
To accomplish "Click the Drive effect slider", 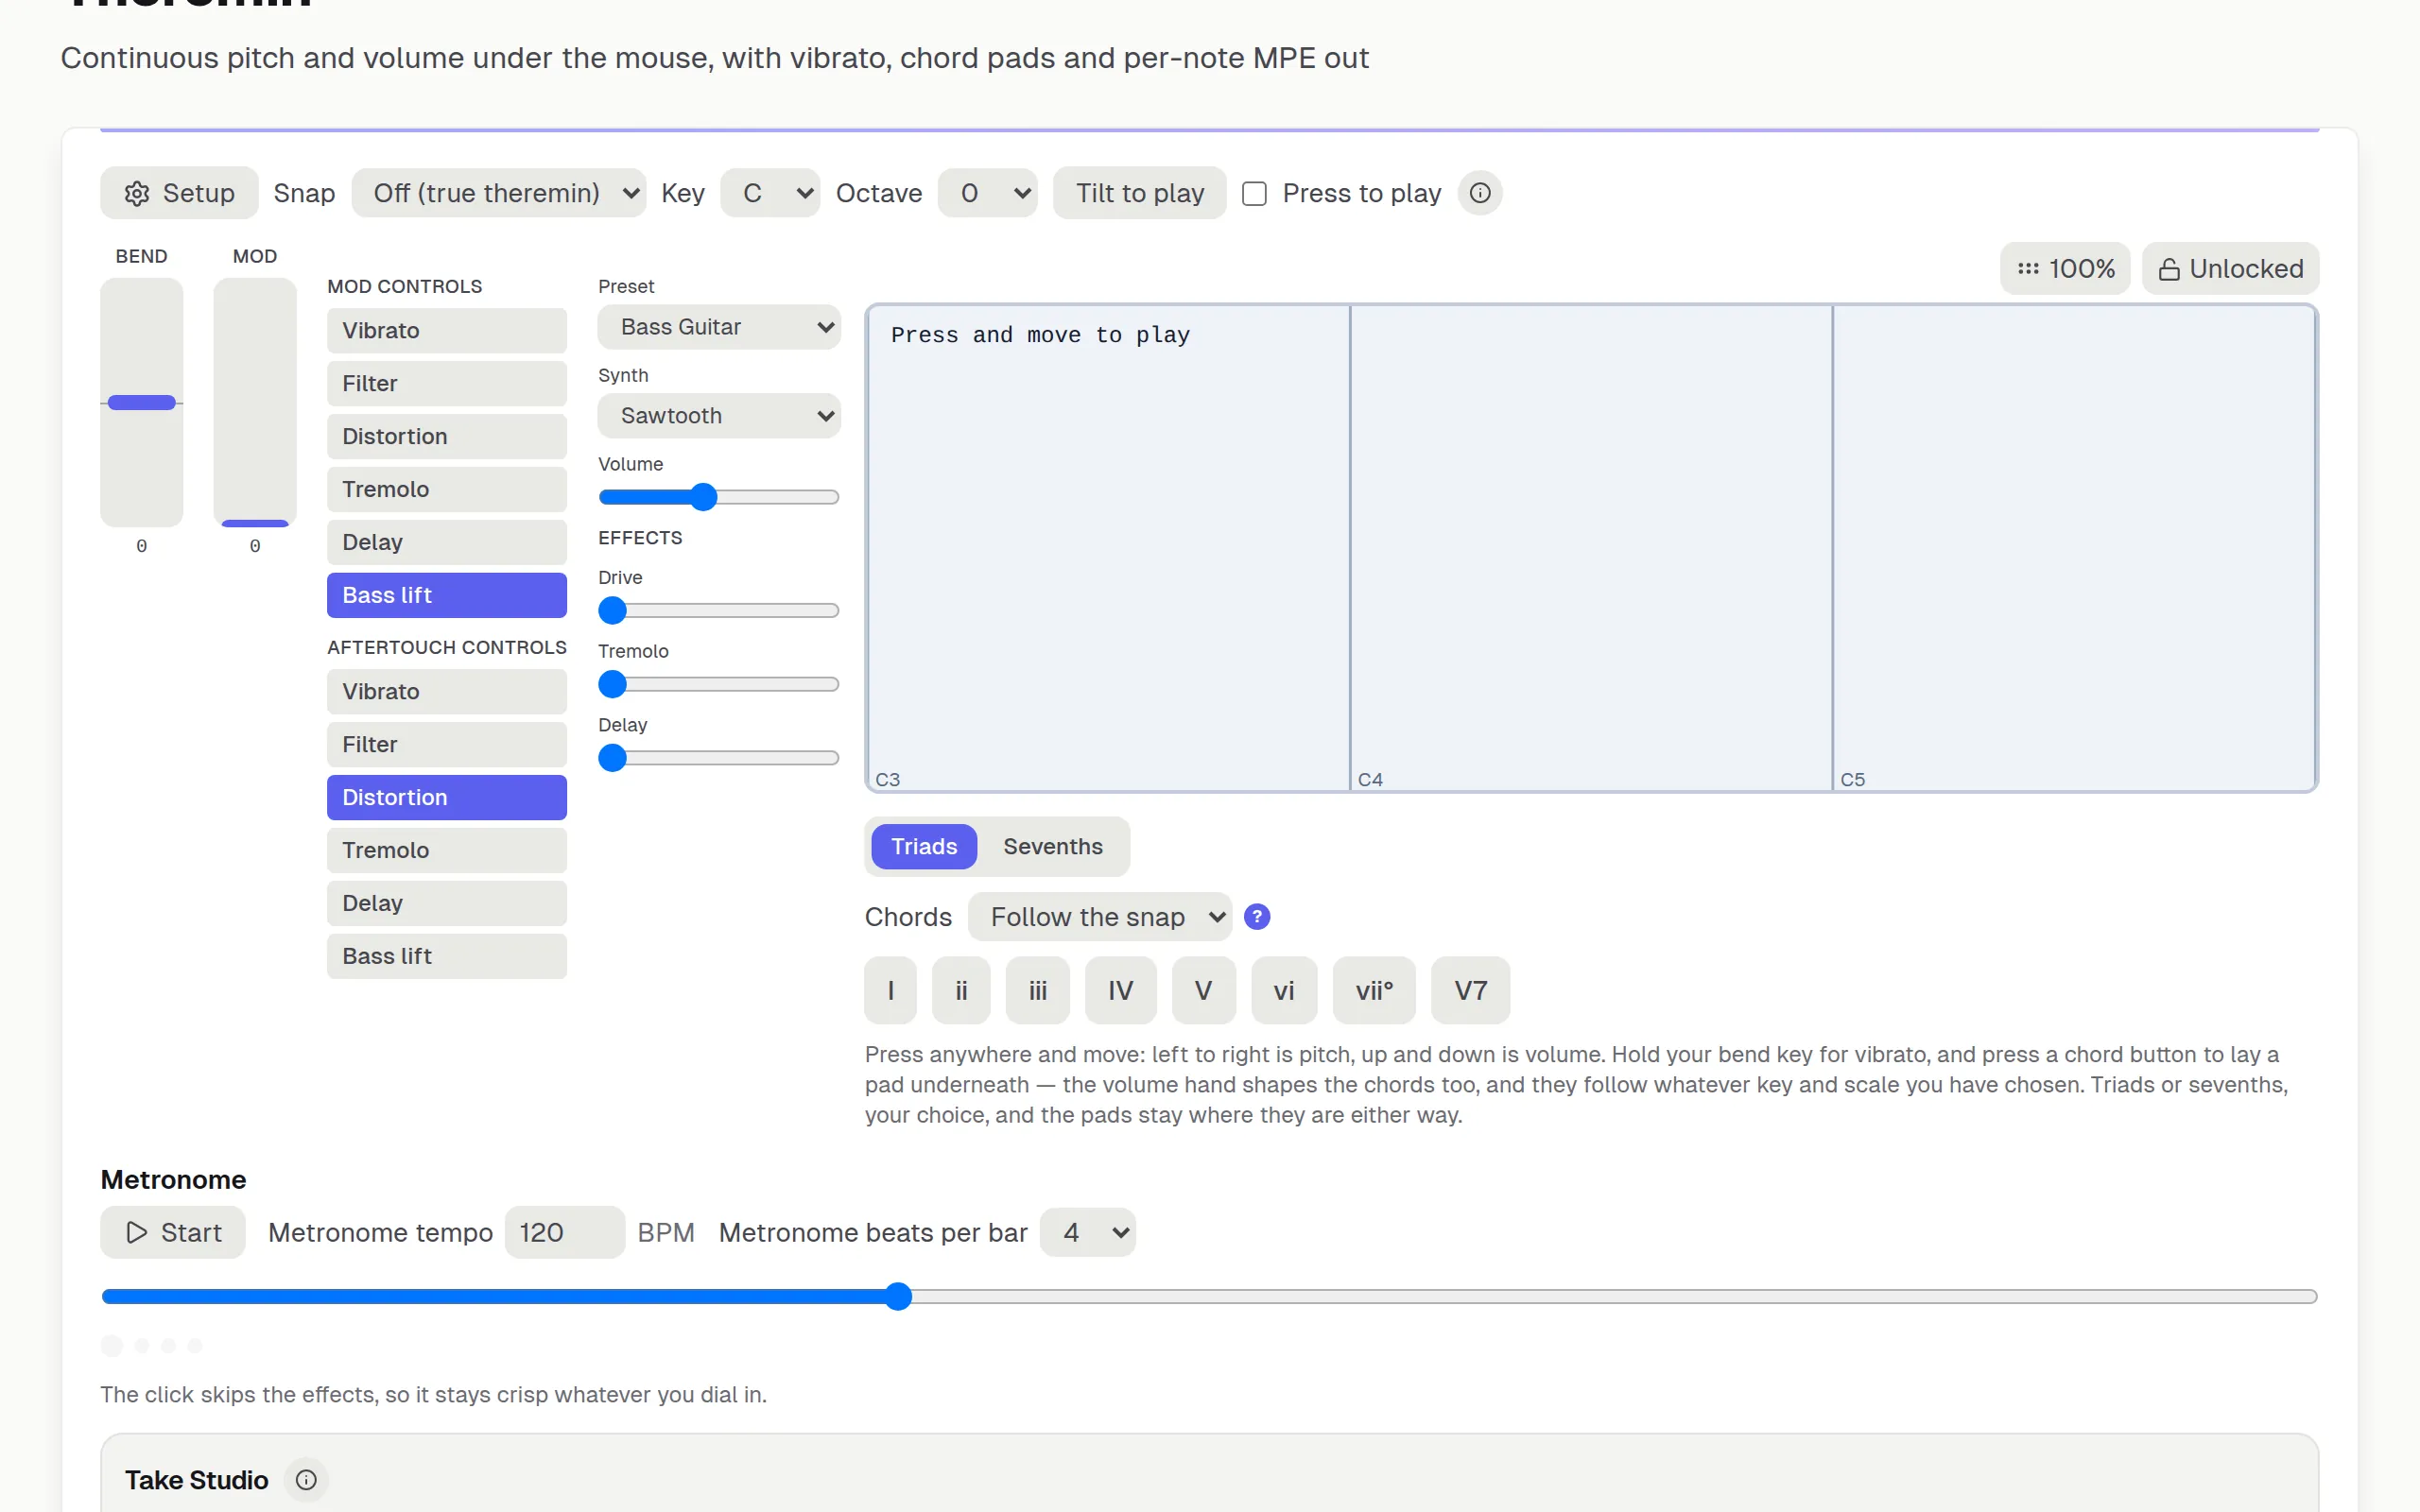I will (719, 611).
